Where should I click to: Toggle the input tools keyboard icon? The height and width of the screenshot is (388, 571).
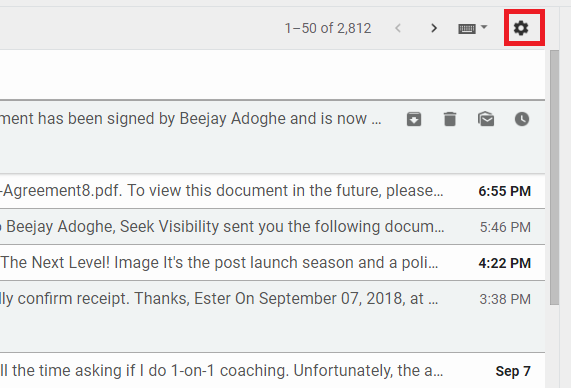(467, 28)
